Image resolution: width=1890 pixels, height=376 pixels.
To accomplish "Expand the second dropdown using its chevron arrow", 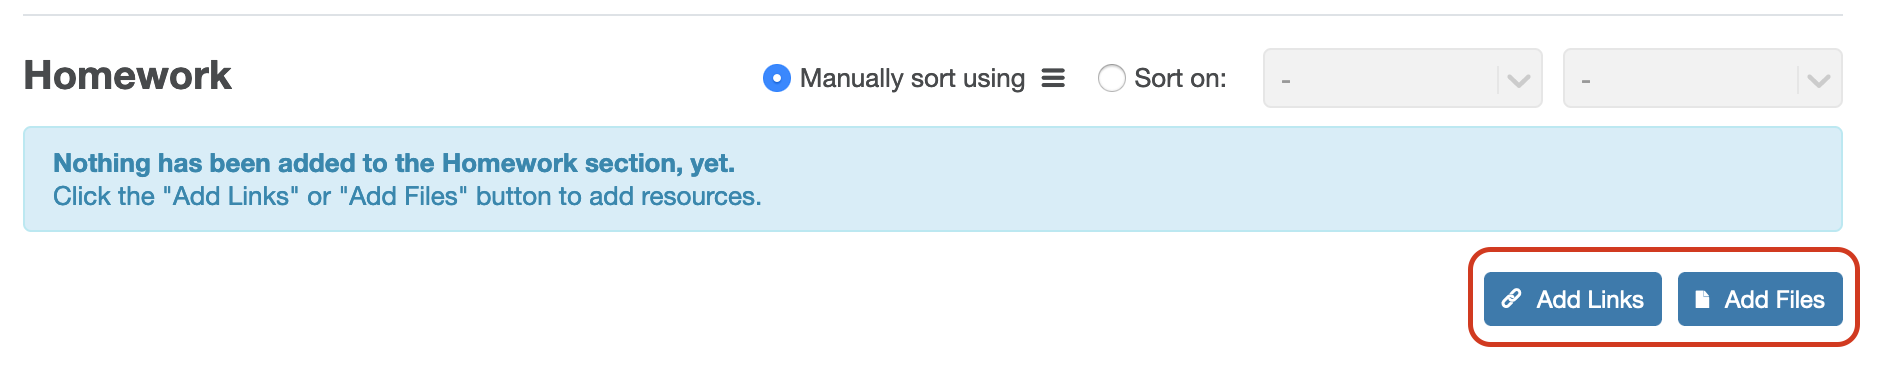I will 1819,80.
